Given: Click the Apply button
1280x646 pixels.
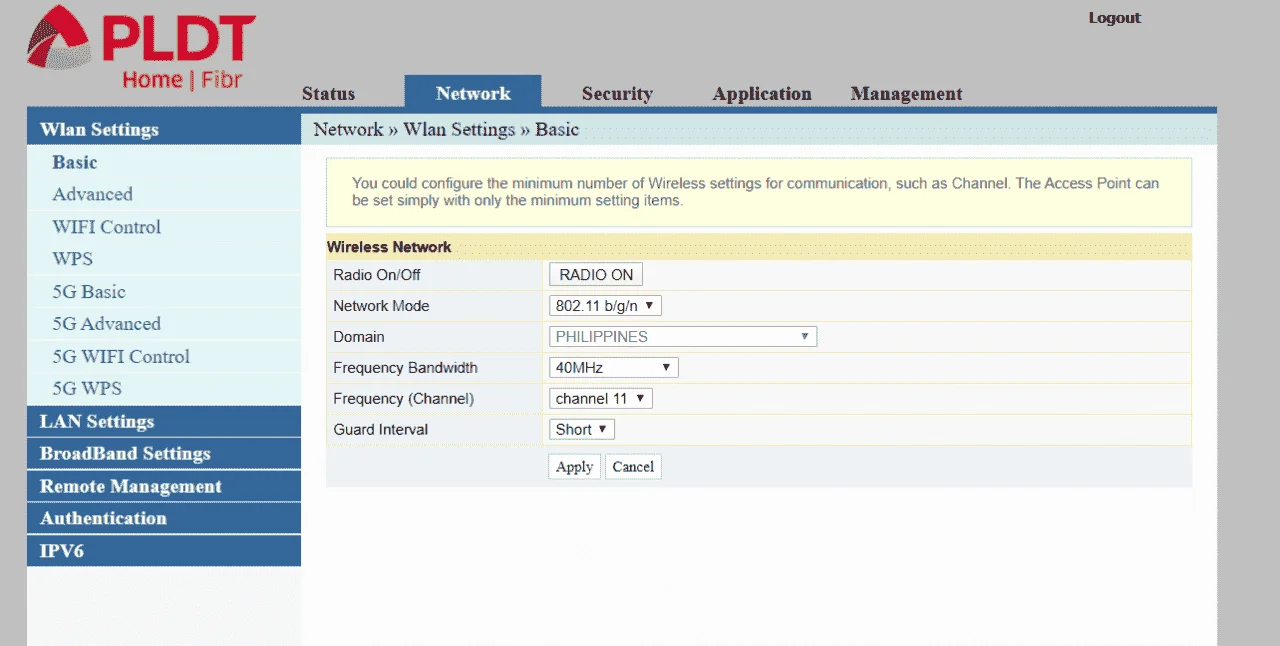Looking at the screenshot, I should (574, 467).
